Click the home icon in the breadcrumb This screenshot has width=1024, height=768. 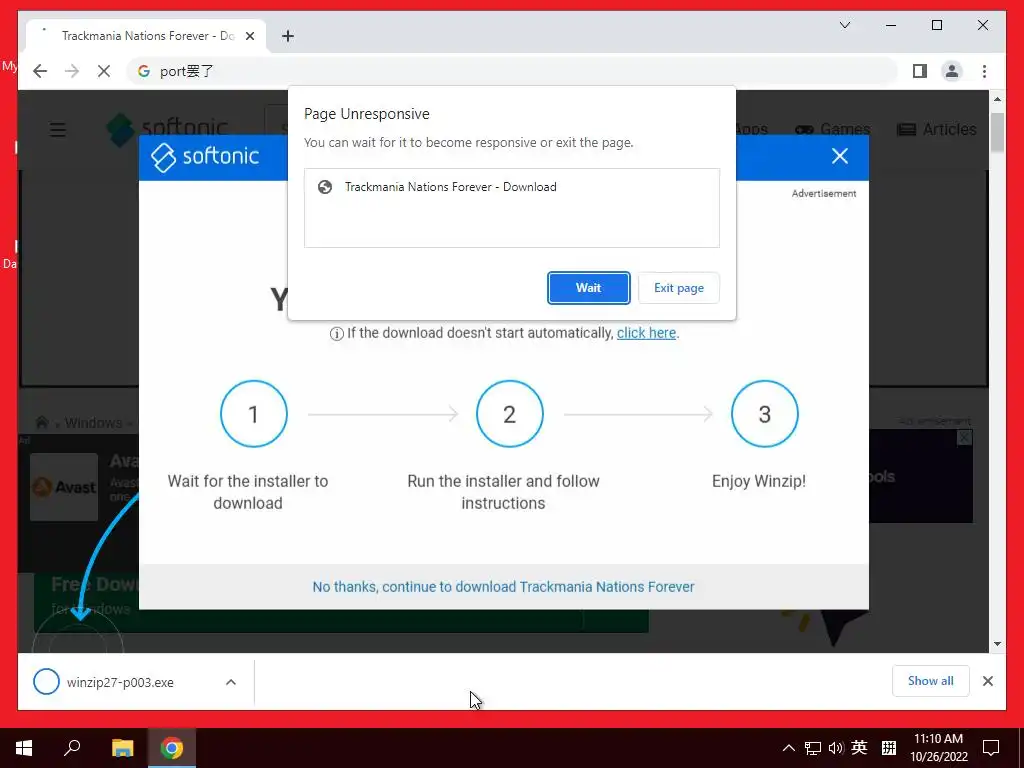click(x=42, y=423)
